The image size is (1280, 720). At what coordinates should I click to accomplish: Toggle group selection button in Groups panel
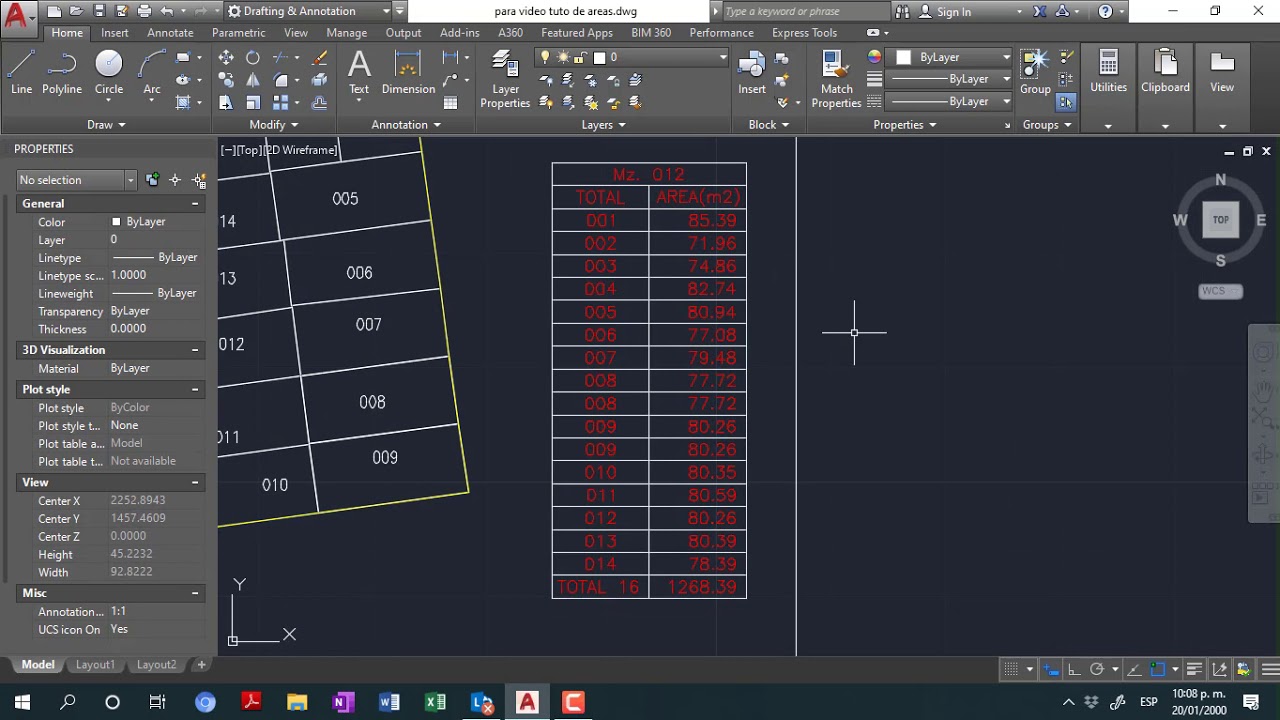1065,102
